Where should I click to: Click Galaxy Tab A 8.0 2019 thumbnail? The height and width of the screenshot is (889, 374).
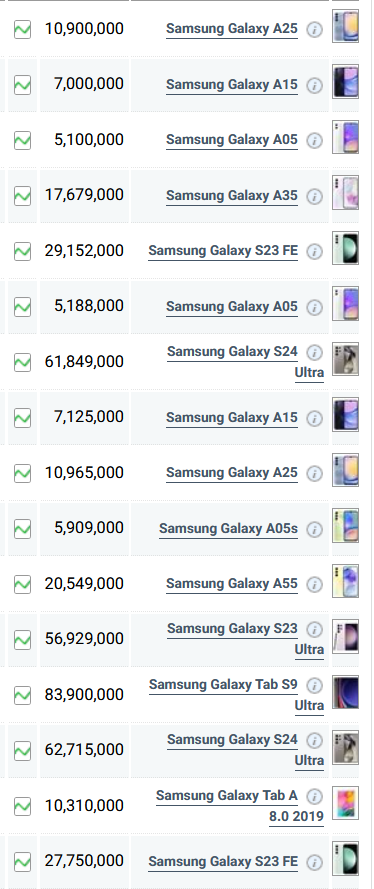(x=345, y=803)
